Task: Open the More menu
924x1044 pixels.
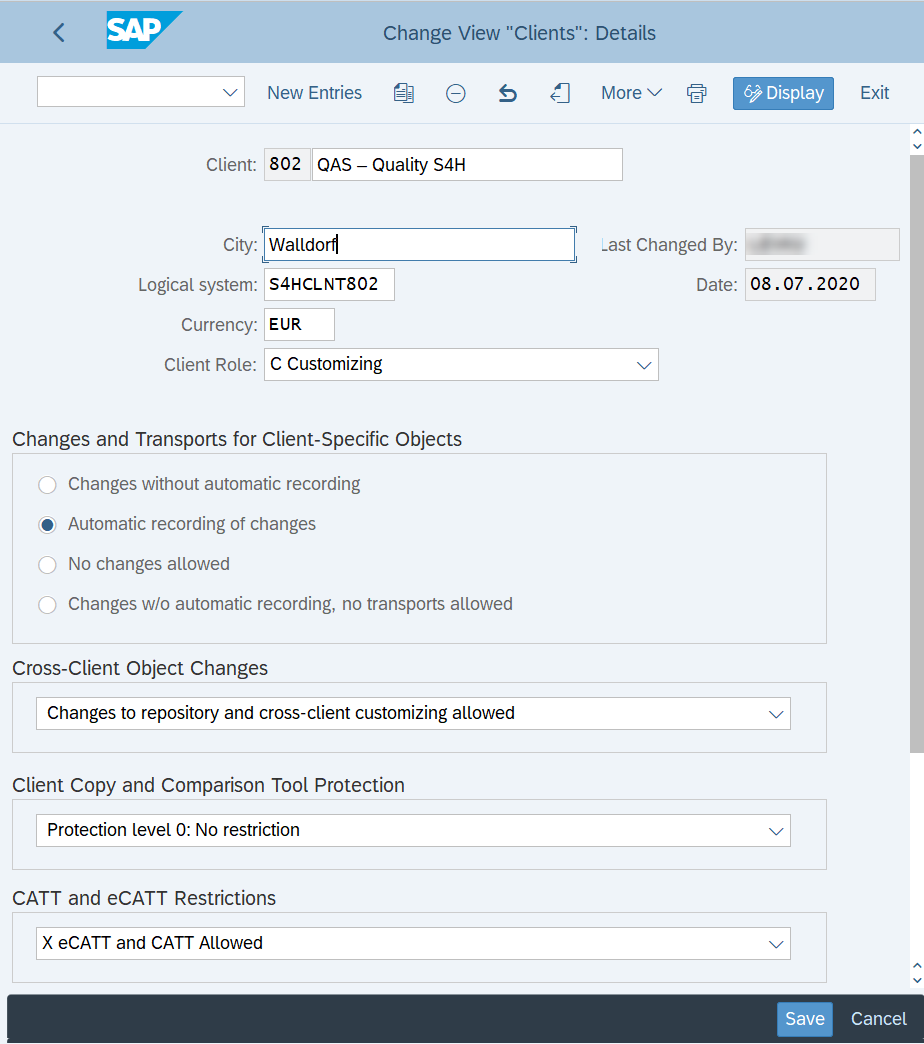Action: click(x=631, y=93)
